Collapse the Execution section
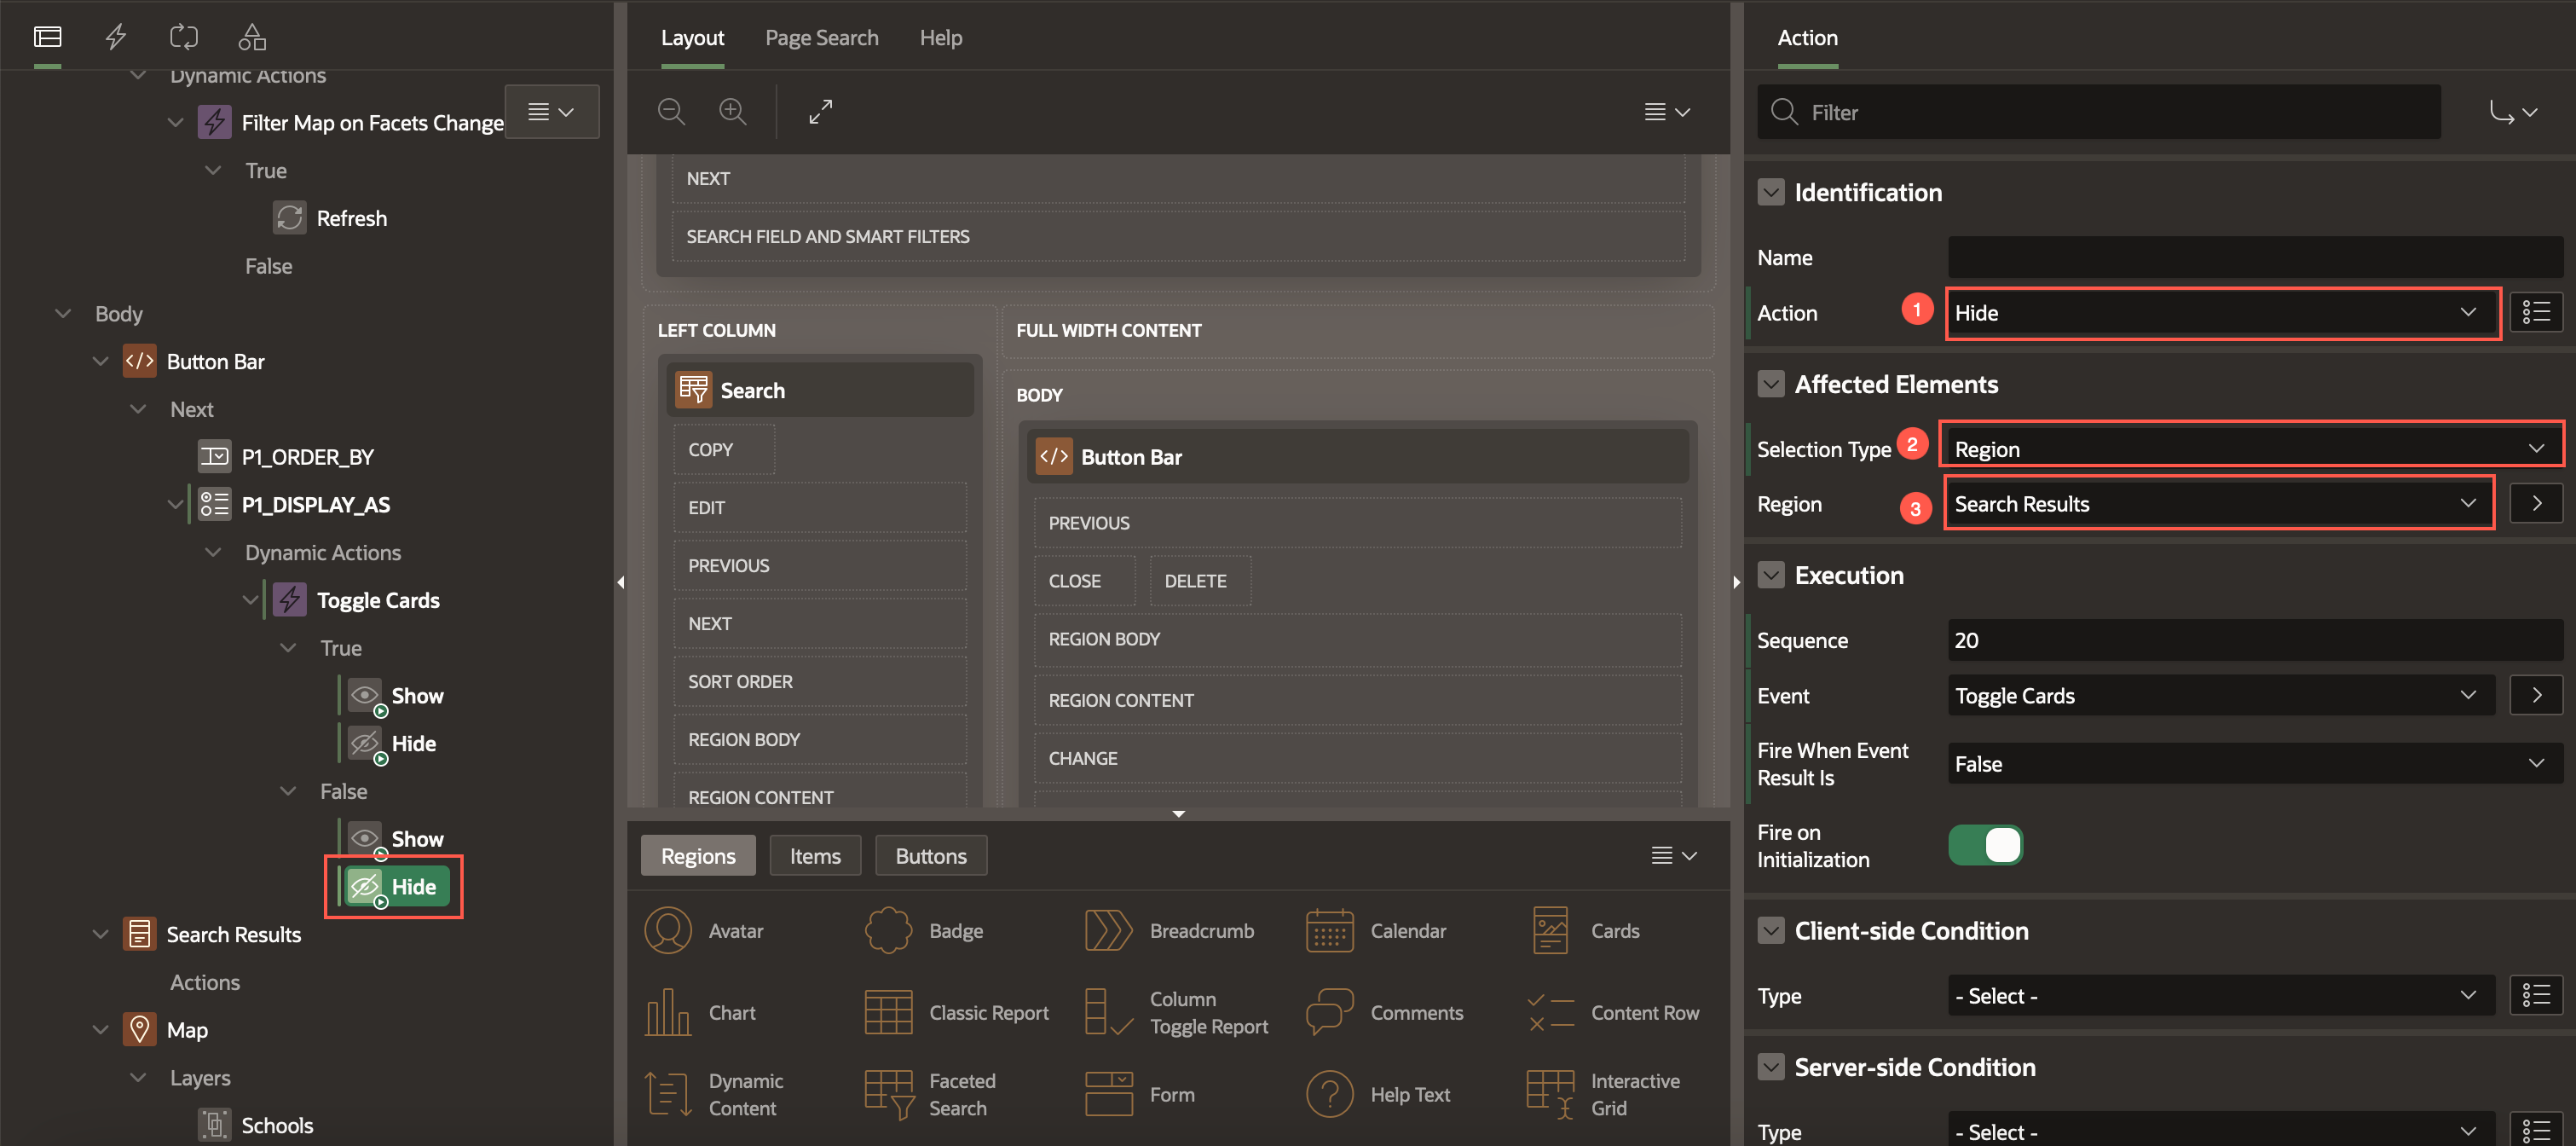Viewport: 2576px width, 1146px height. click(1771, 575)
